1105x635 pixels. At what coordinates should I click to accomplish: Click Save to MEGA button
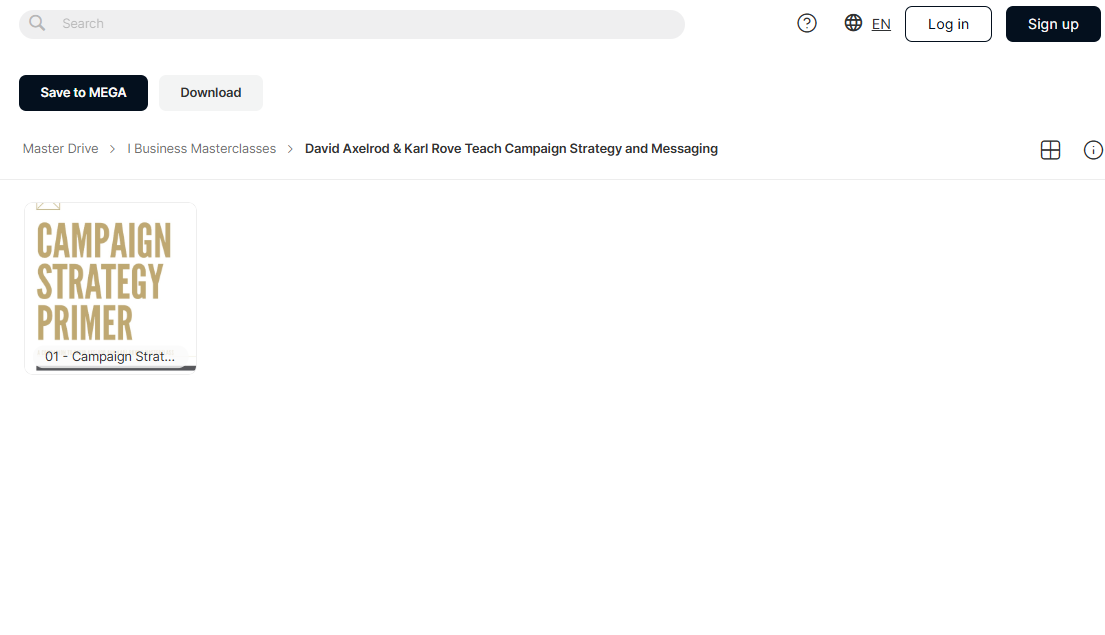(83, 93)
